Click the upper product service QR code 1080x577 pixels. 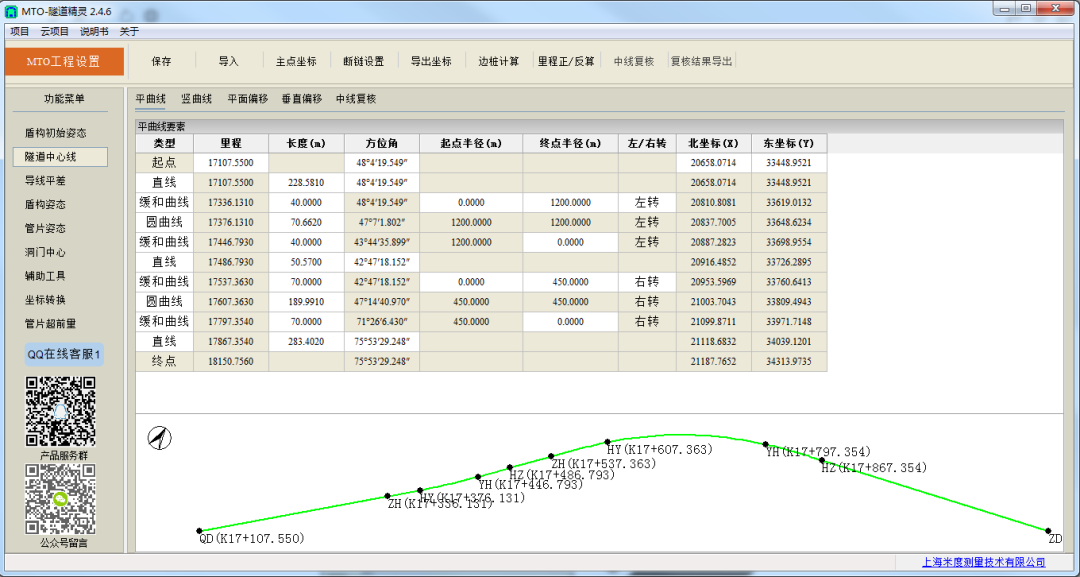click(61, 410)
